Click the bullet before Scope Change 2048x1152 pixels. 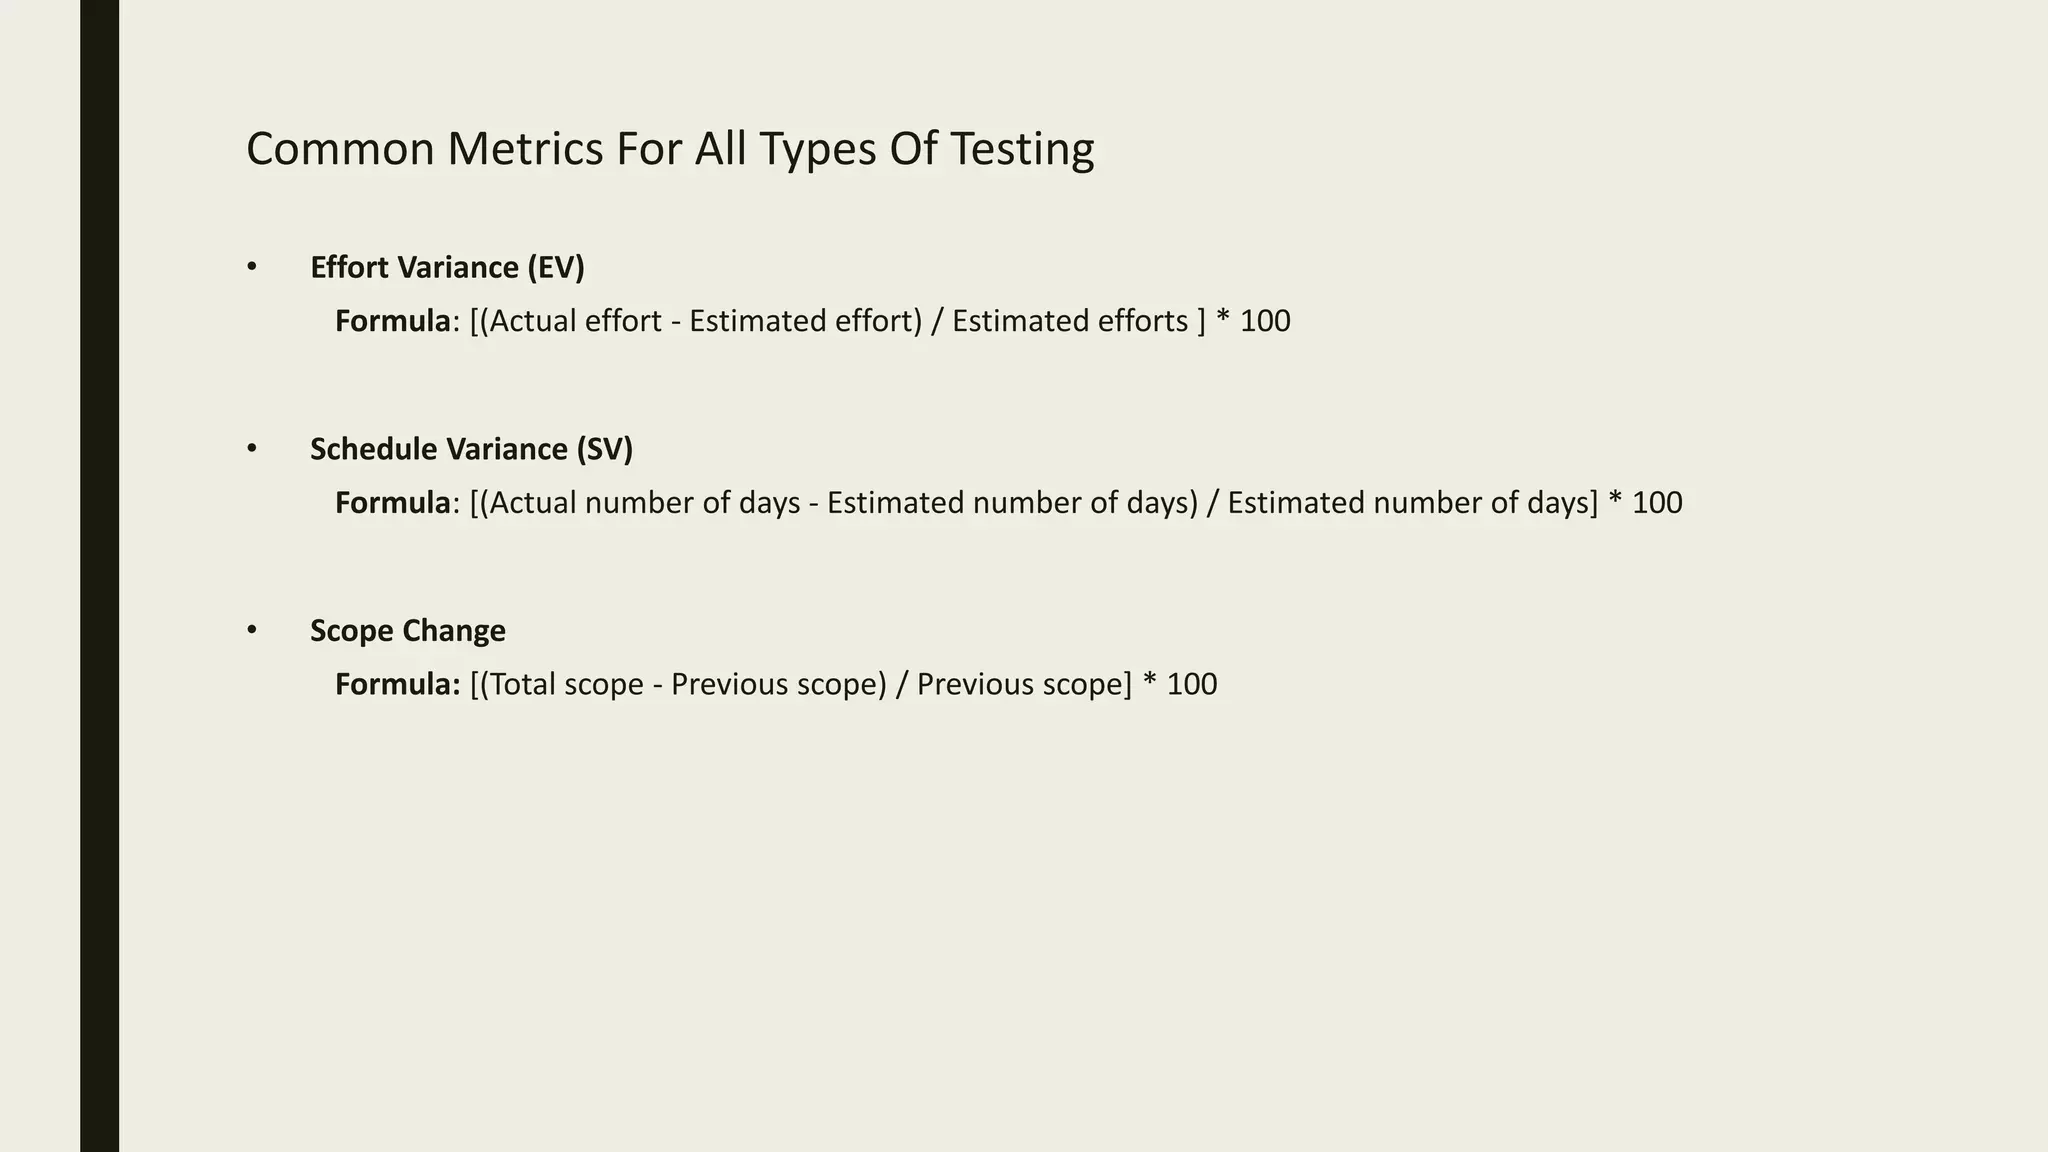252,630
